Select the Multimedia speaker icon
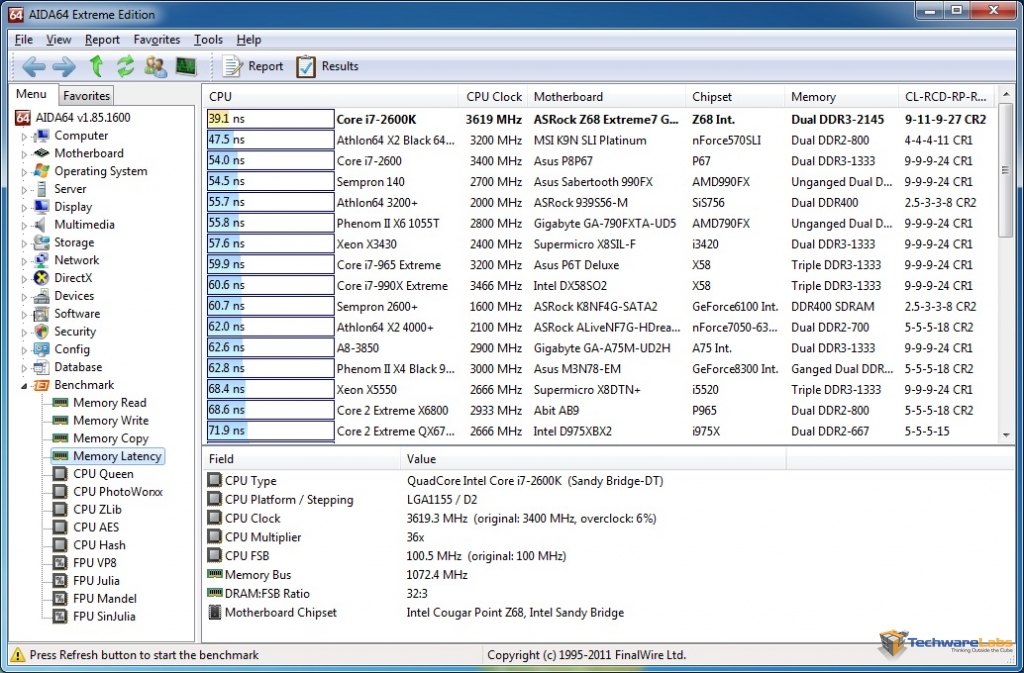Viewport: 1024px width, 673px height. (x=42, y=225)
